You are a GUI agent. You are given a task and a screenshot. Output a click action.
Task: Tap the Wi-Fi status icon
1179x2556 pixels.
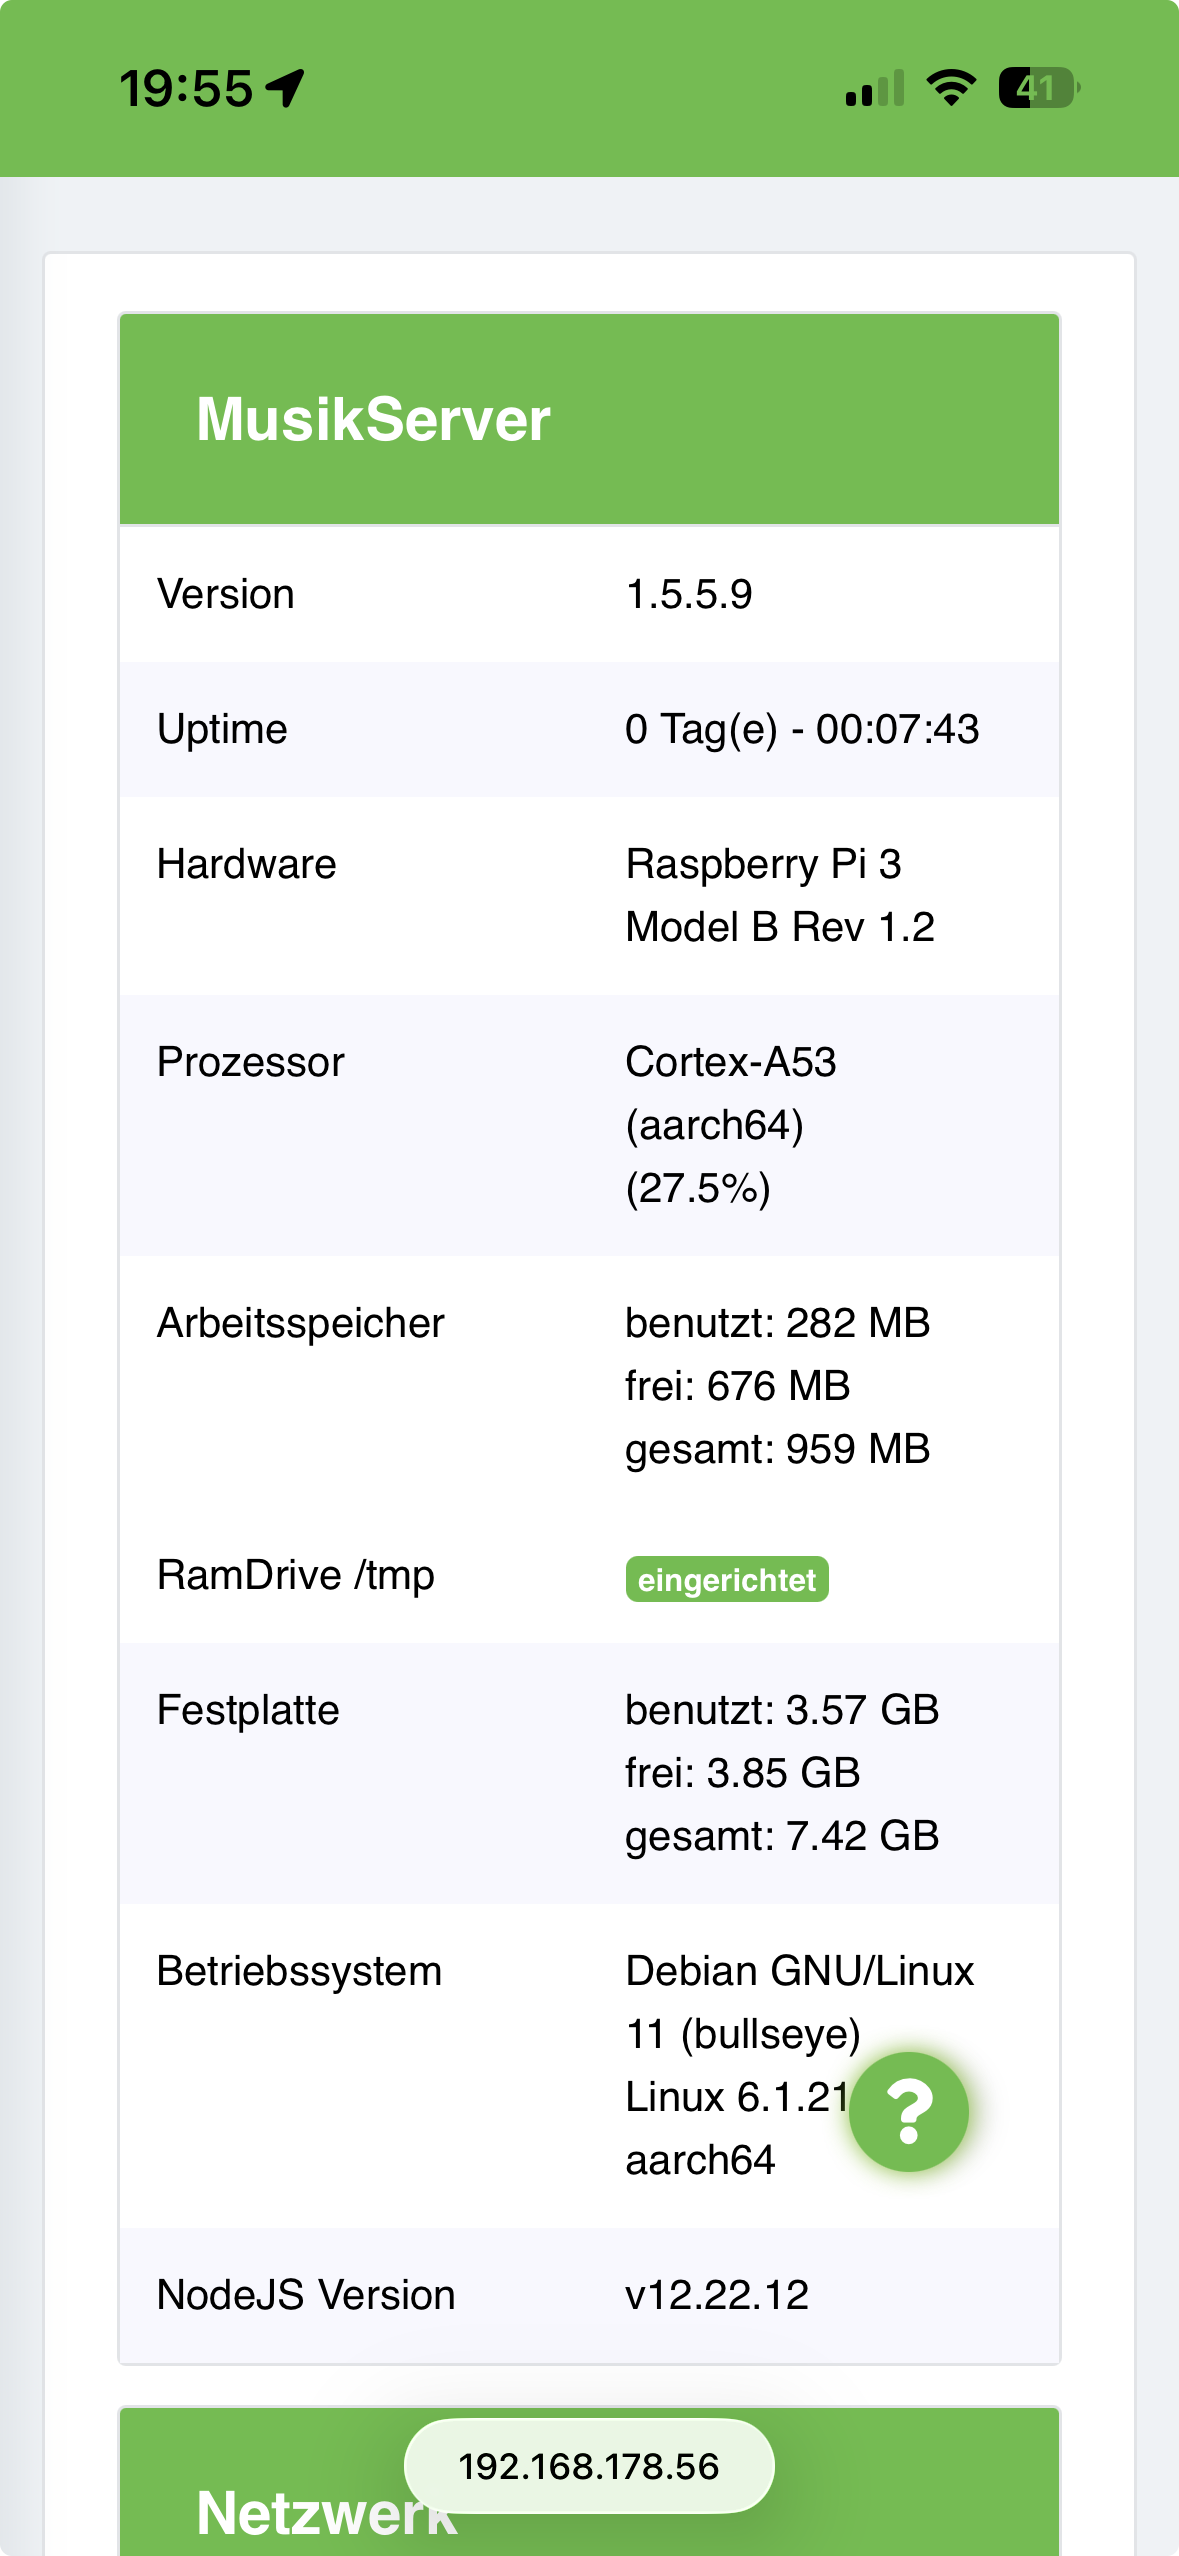click(951, 88)
